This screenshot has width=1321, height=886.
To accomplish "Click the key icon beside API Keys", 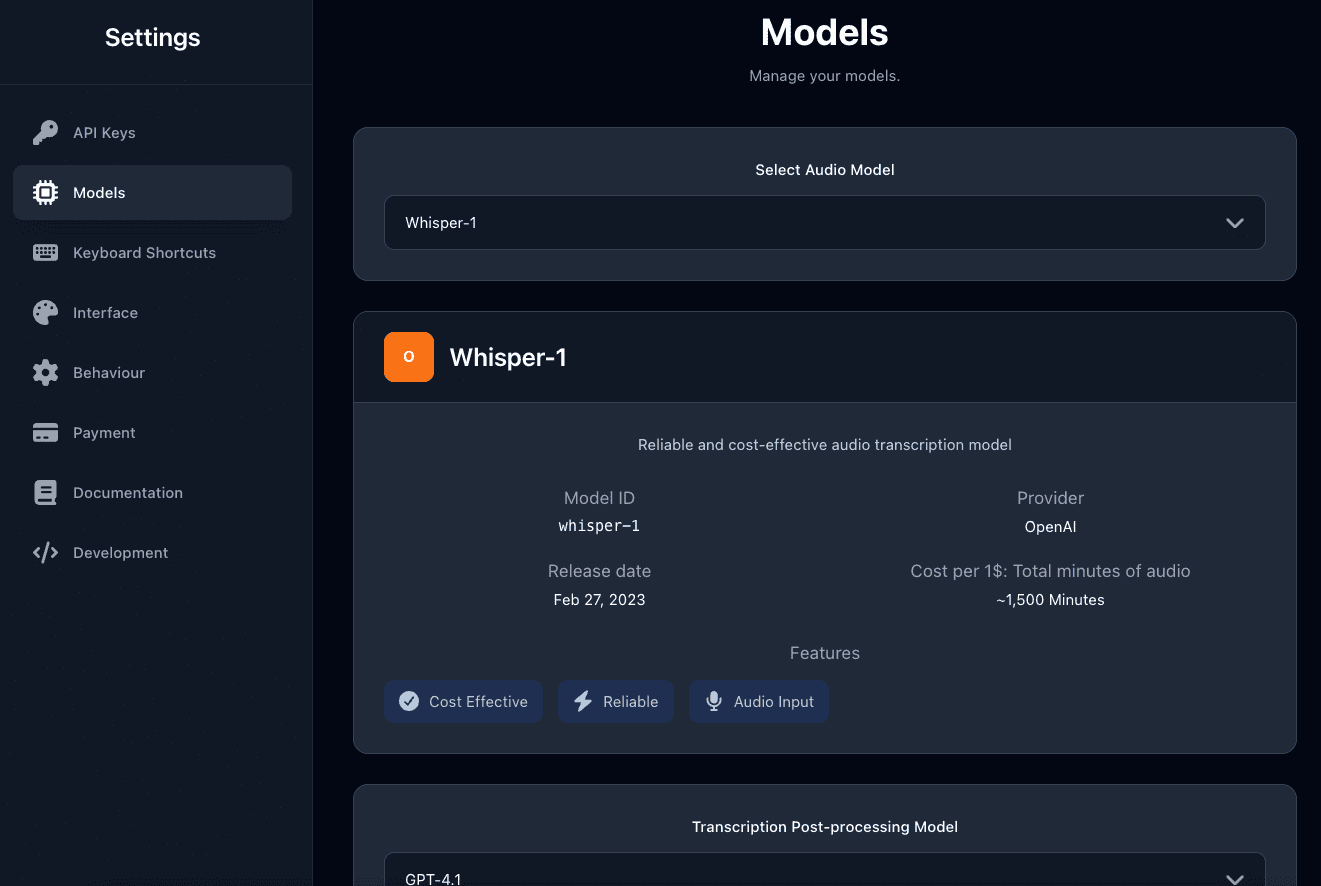I will click(x=45, y=133).
